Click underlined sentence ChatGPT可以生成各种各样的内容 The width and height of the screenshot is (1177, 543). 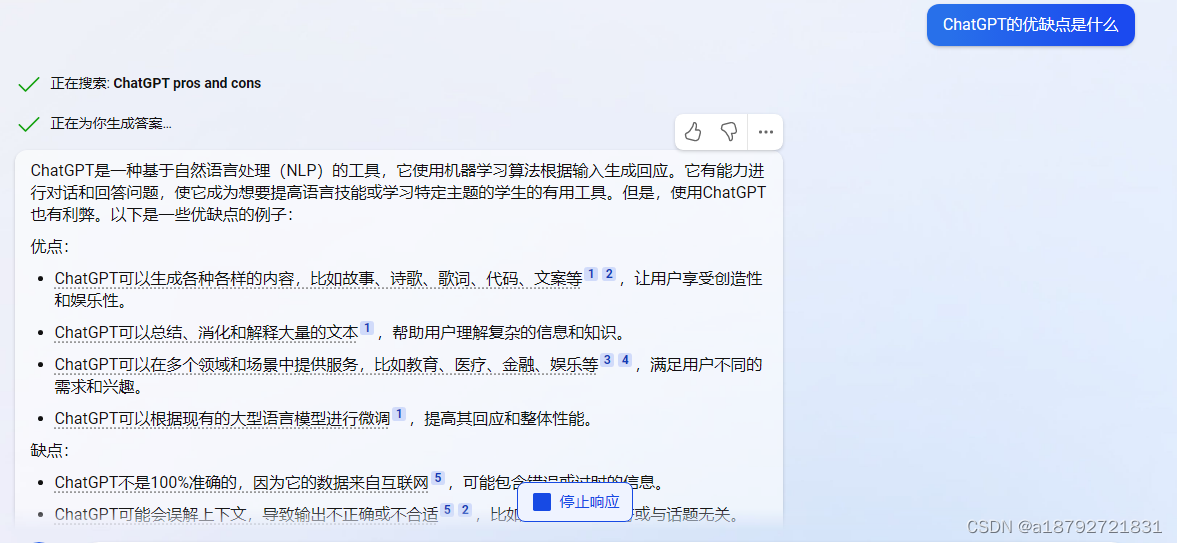point(319,279)
